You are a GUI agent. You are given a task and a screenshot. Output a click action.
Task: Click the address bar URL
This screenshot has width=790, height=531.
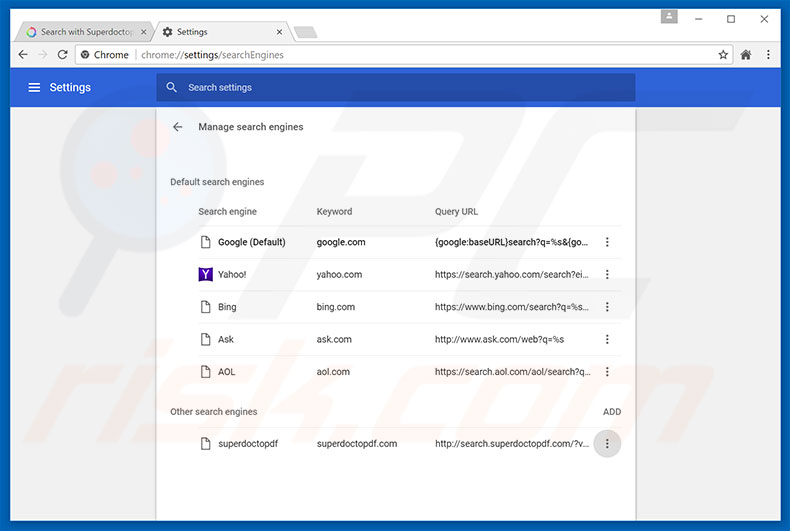coord(212,55)
